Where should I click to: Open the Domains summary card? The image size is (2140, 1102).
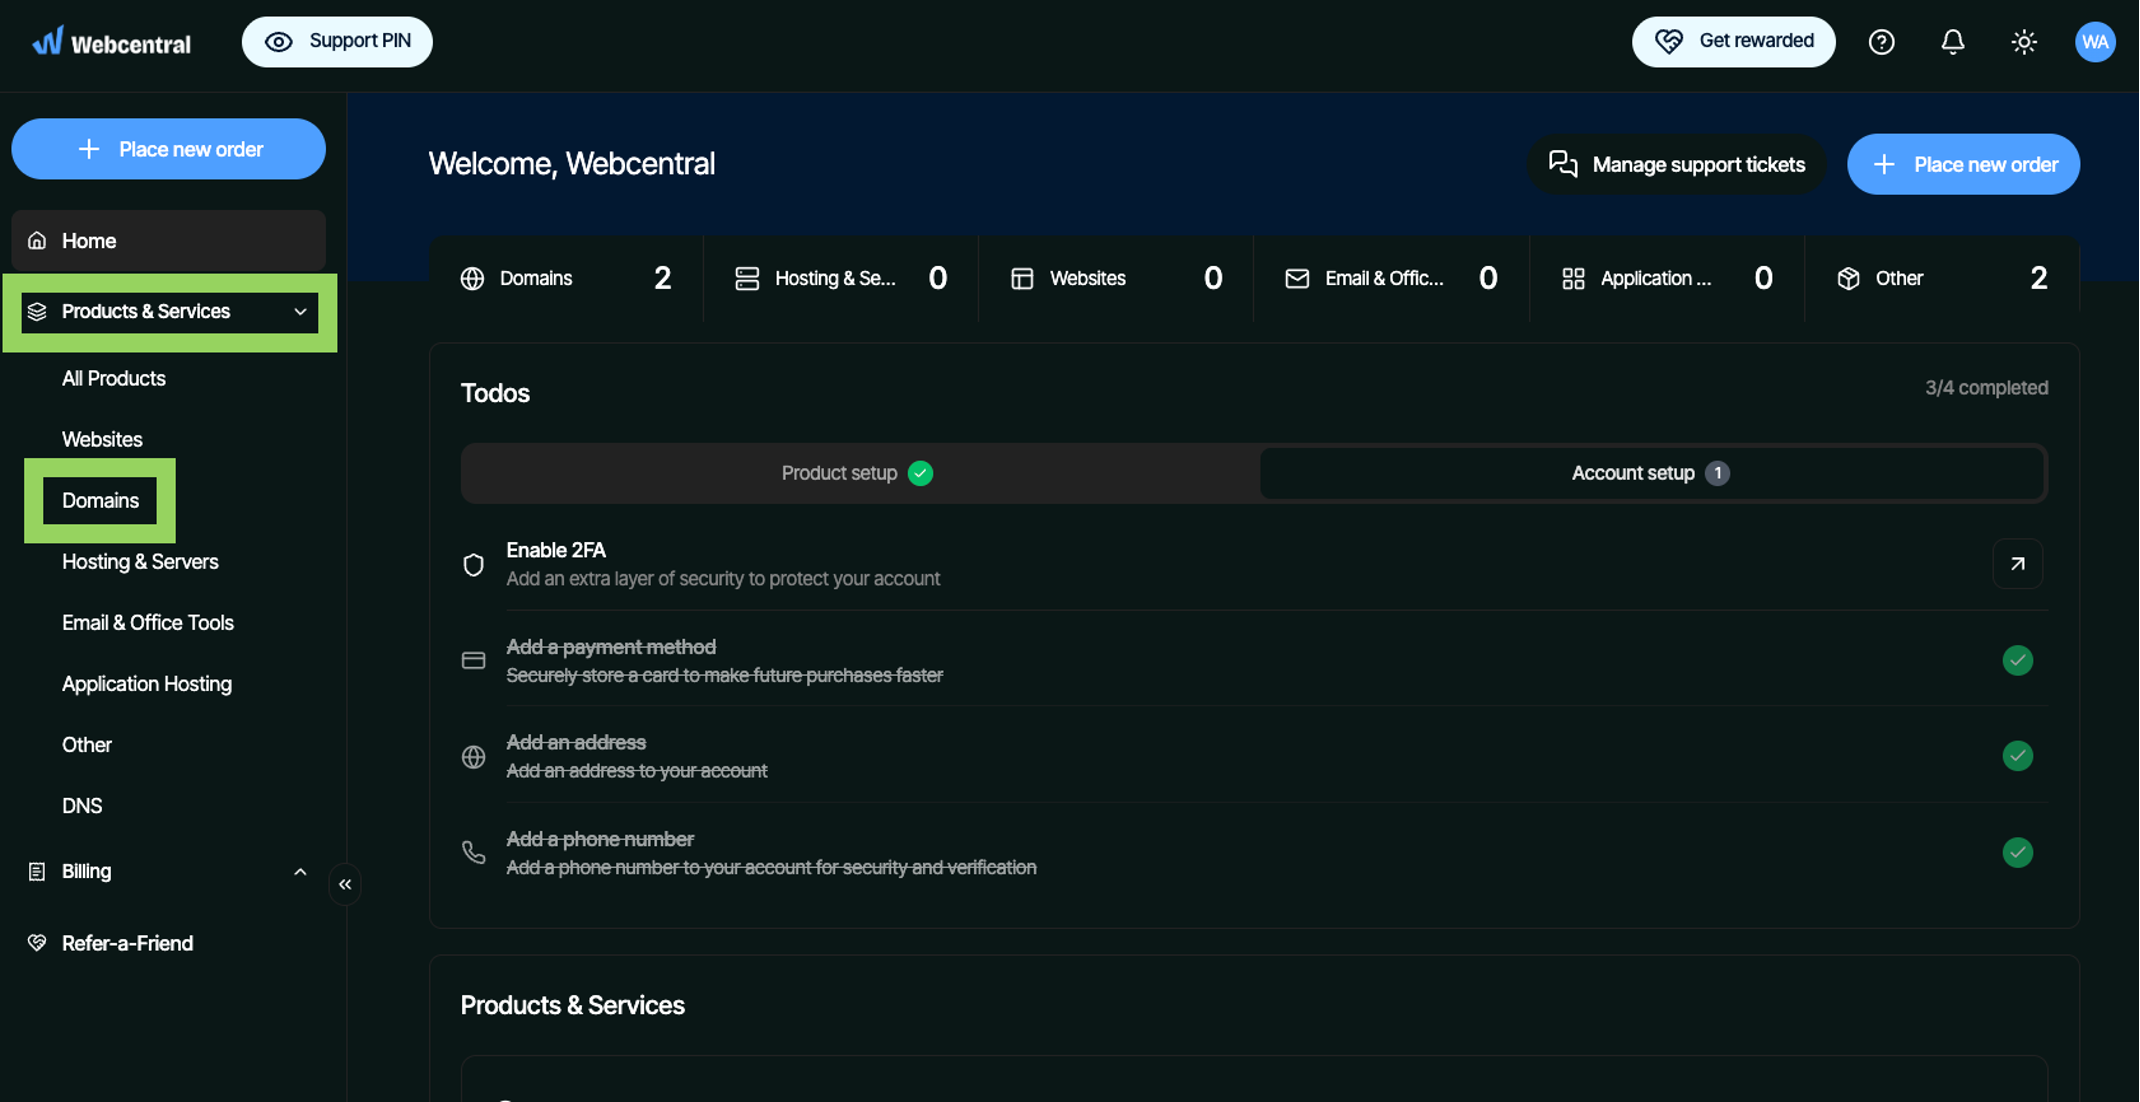[x=566, y=279]
